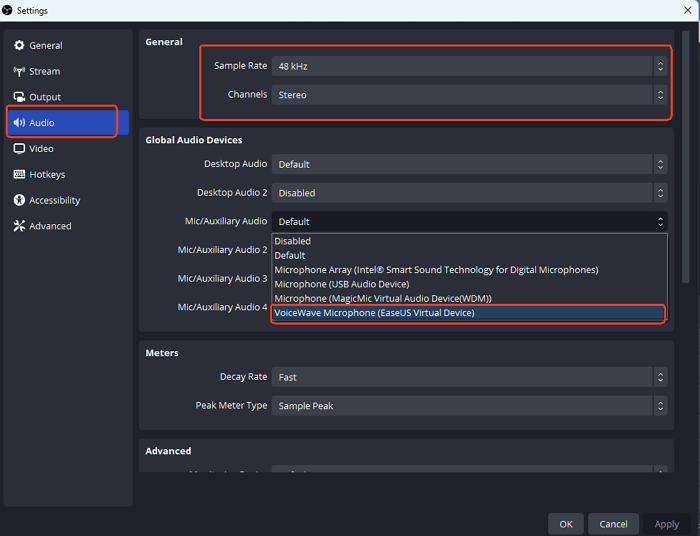Switch to the Hotkeys tab
Viewport: 700px width, 536px height.
pyautogui.click(x=68, y=175)
